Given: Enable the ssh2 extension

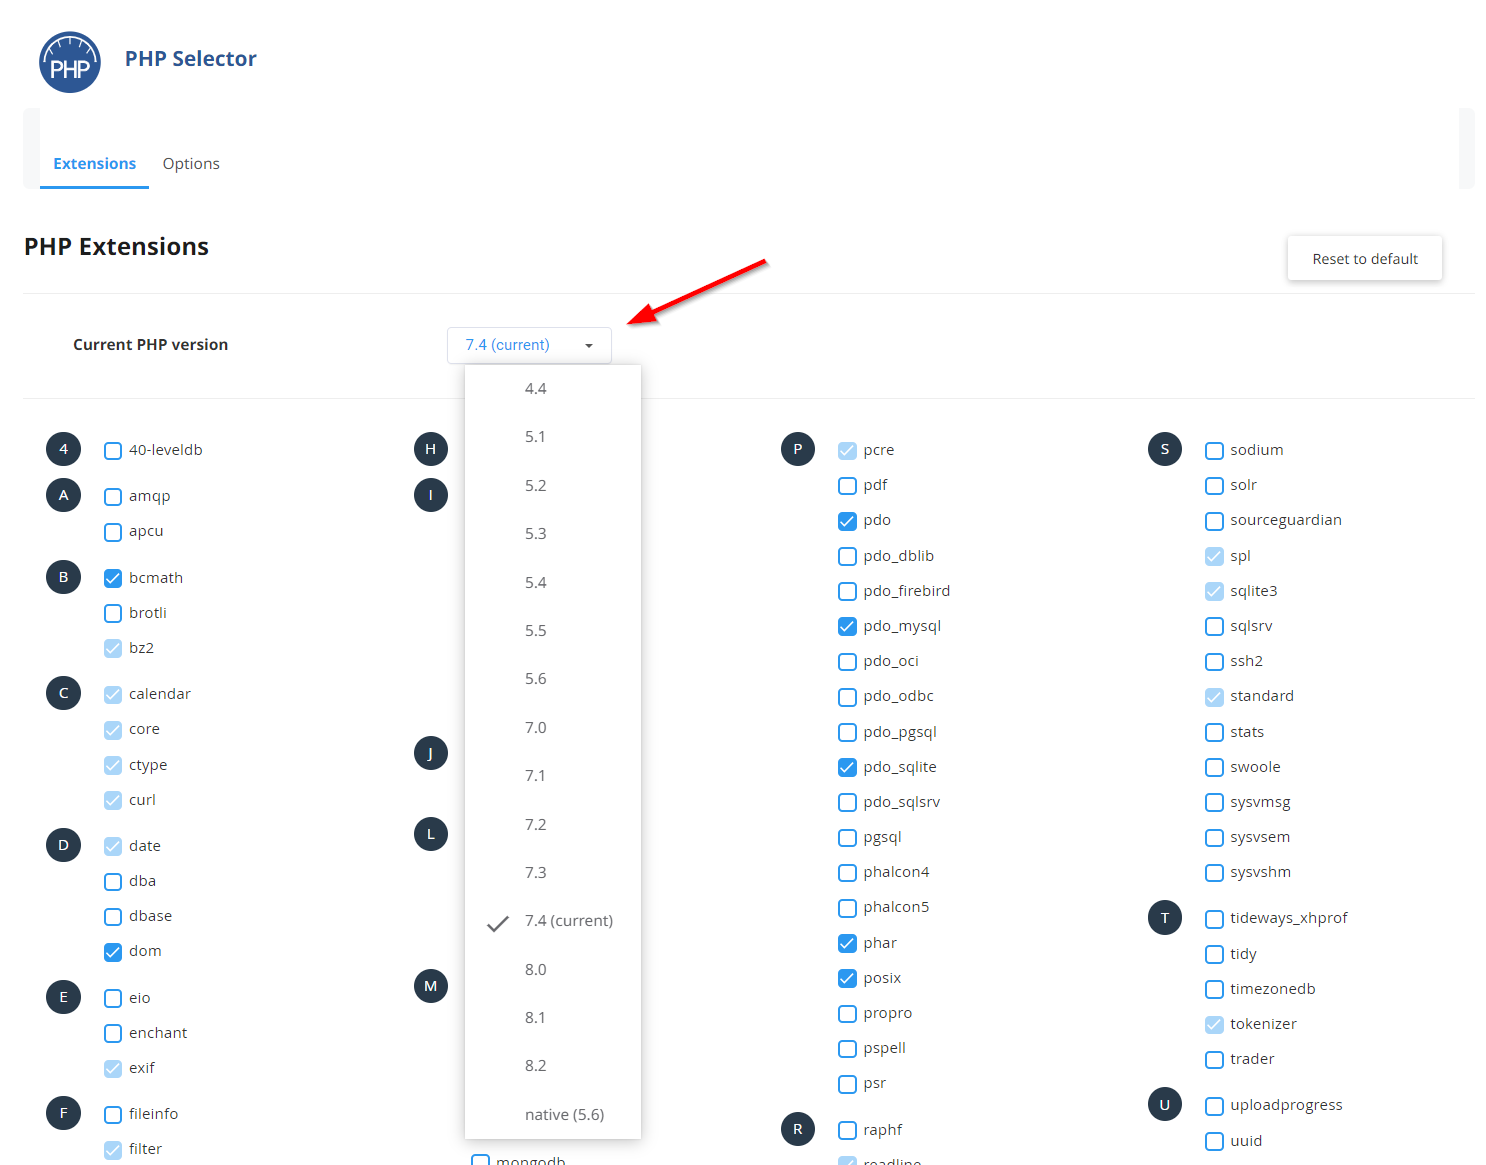Looking at the screenshot, I should [x=1214, y=662].
